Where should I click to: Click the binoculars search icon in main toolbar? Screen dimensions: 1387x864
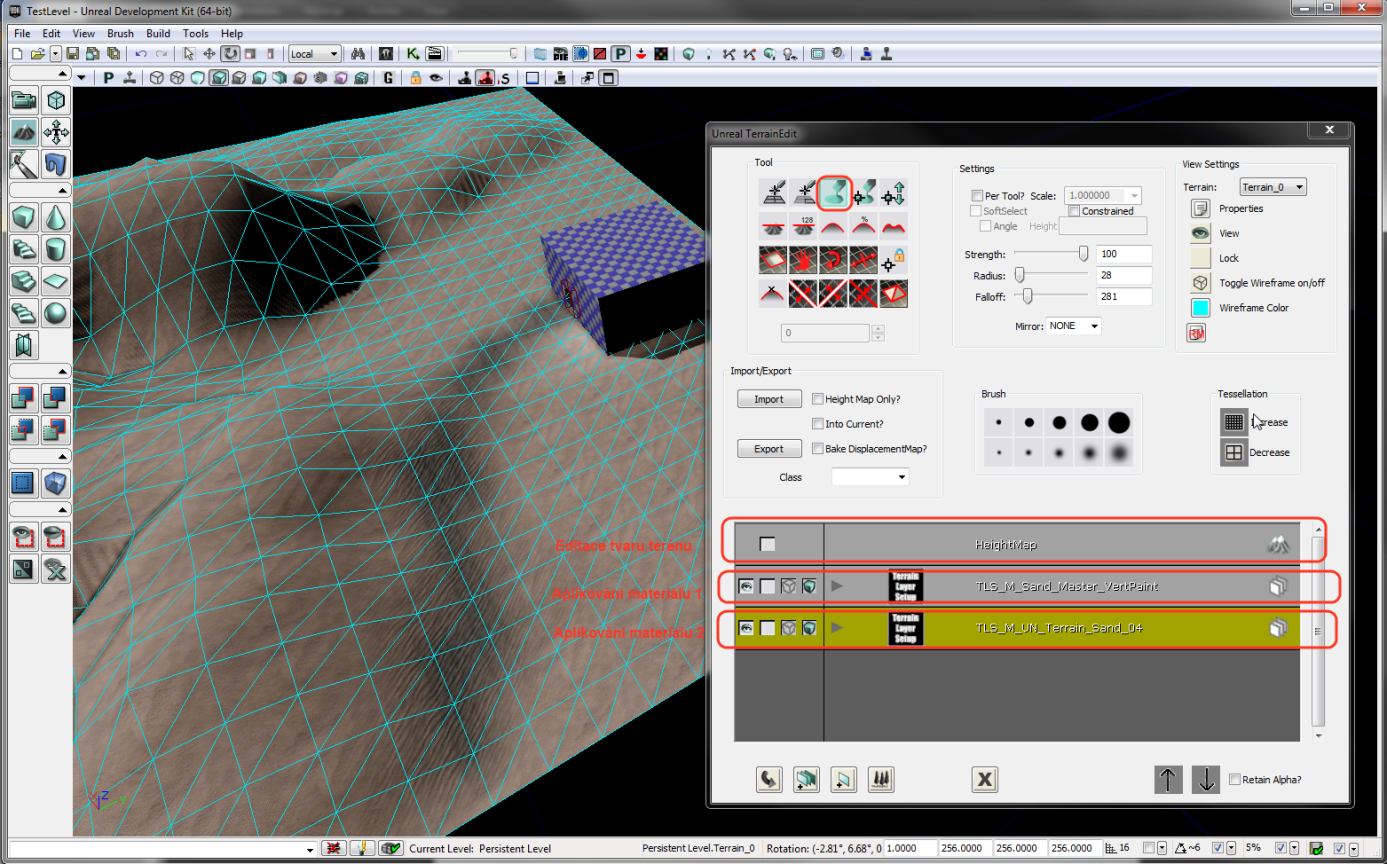[359, 53]
